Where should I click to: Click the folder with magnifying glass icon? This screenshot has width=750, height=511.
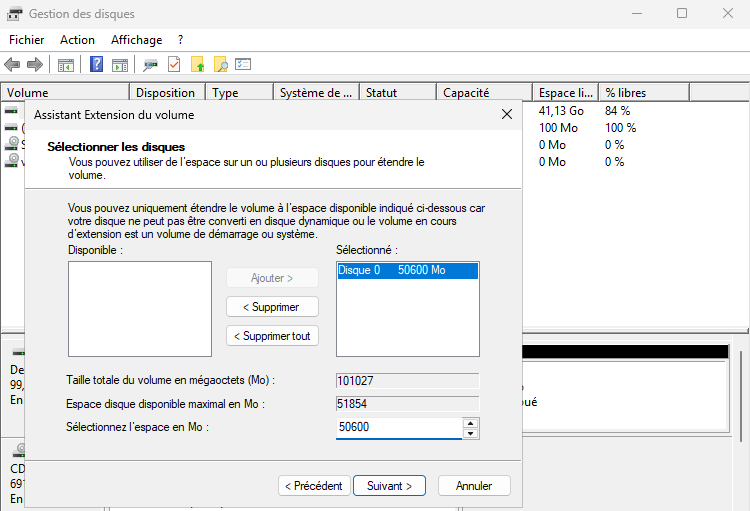[220, 65]
